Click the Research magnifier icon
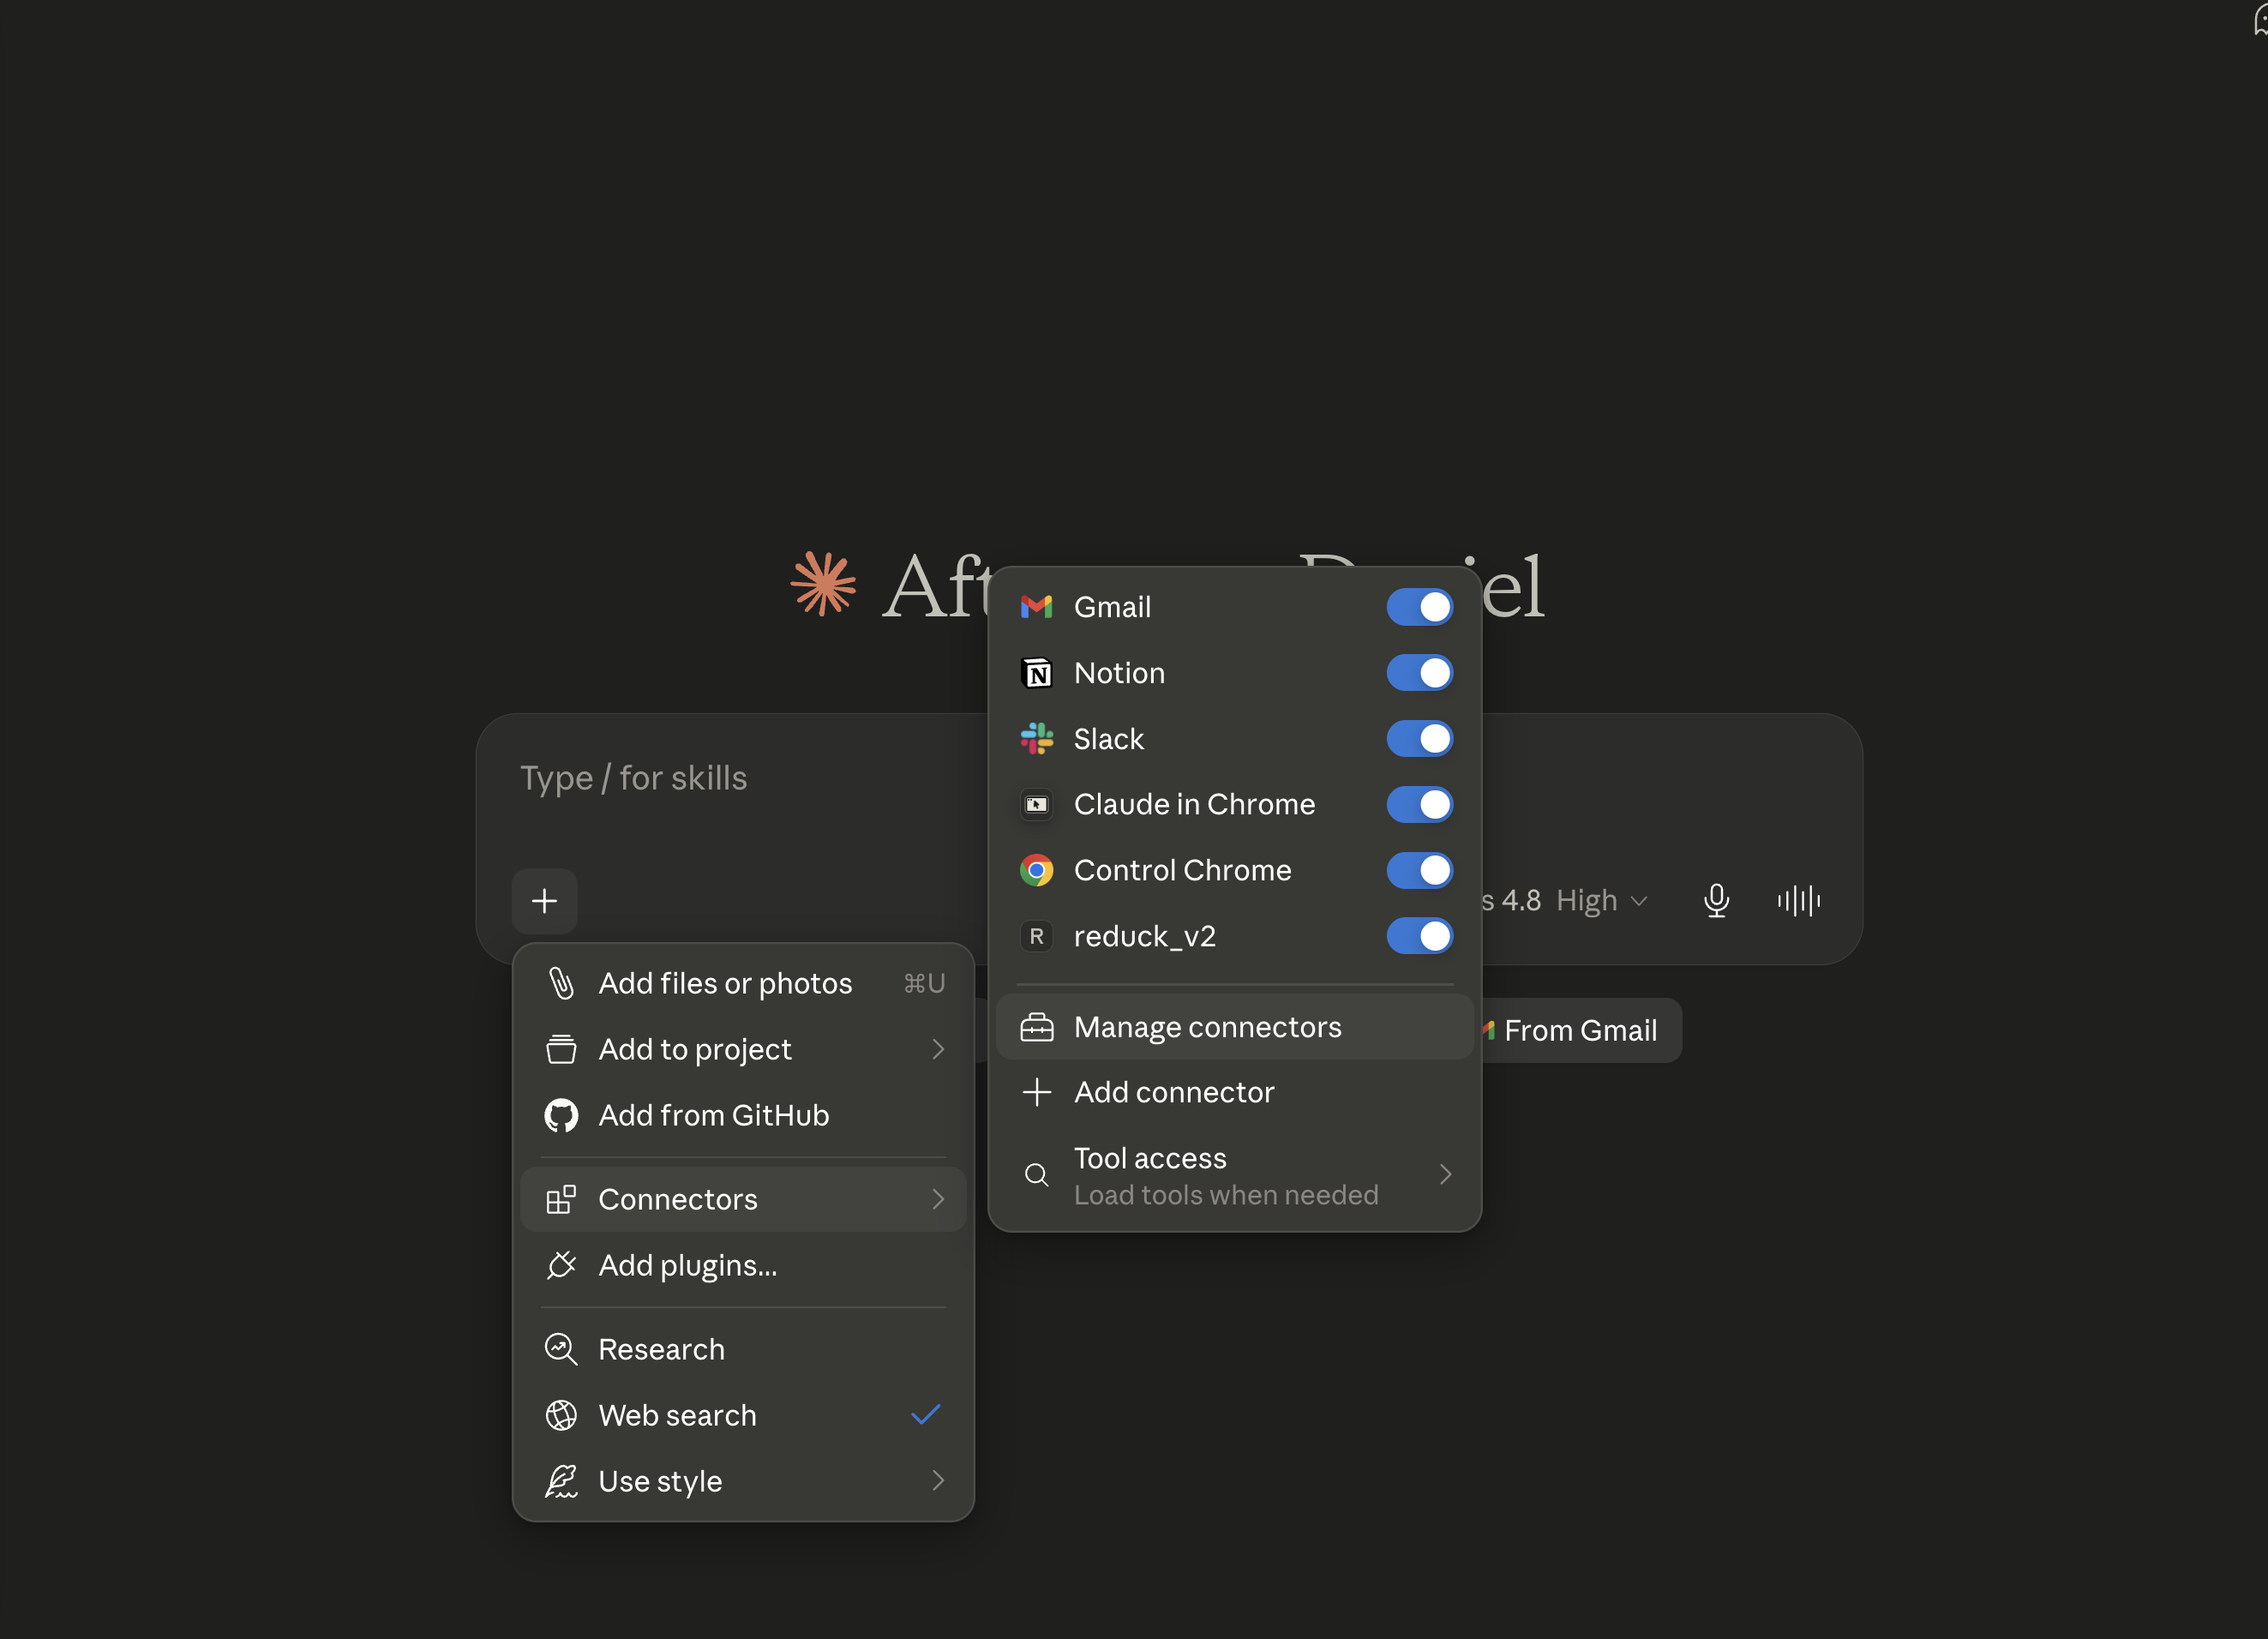Image resolution: width=2268 pixels, height=1639 pixels. pos(561,1350)
